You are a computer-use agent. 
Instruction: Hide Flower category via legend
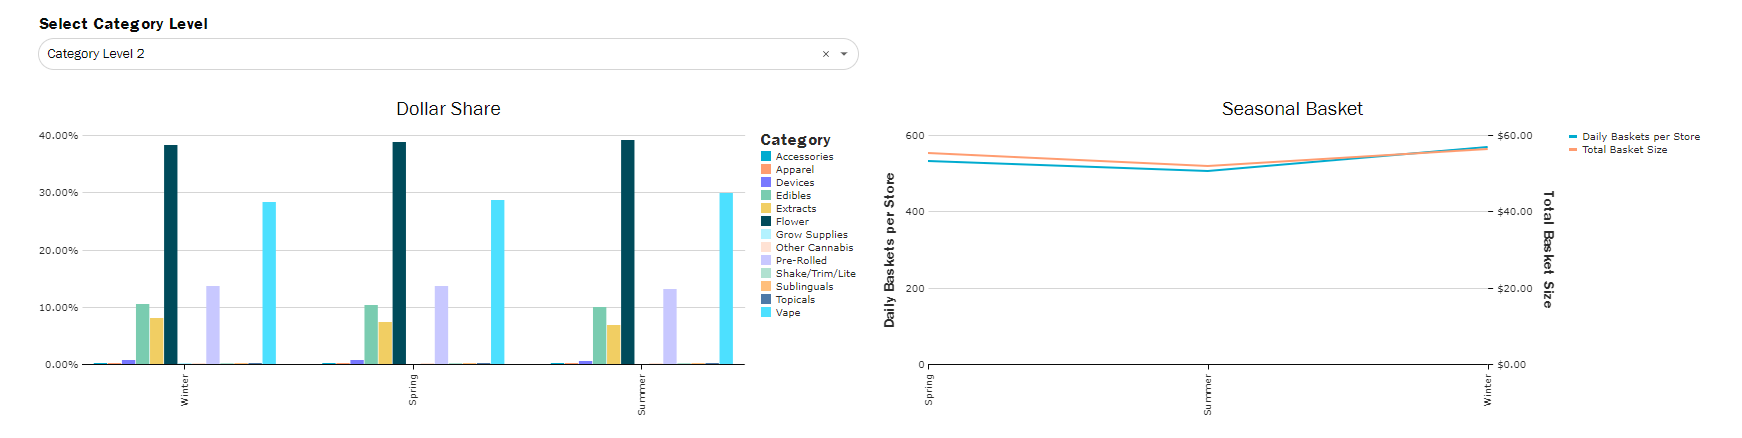[x=792, y=222]
